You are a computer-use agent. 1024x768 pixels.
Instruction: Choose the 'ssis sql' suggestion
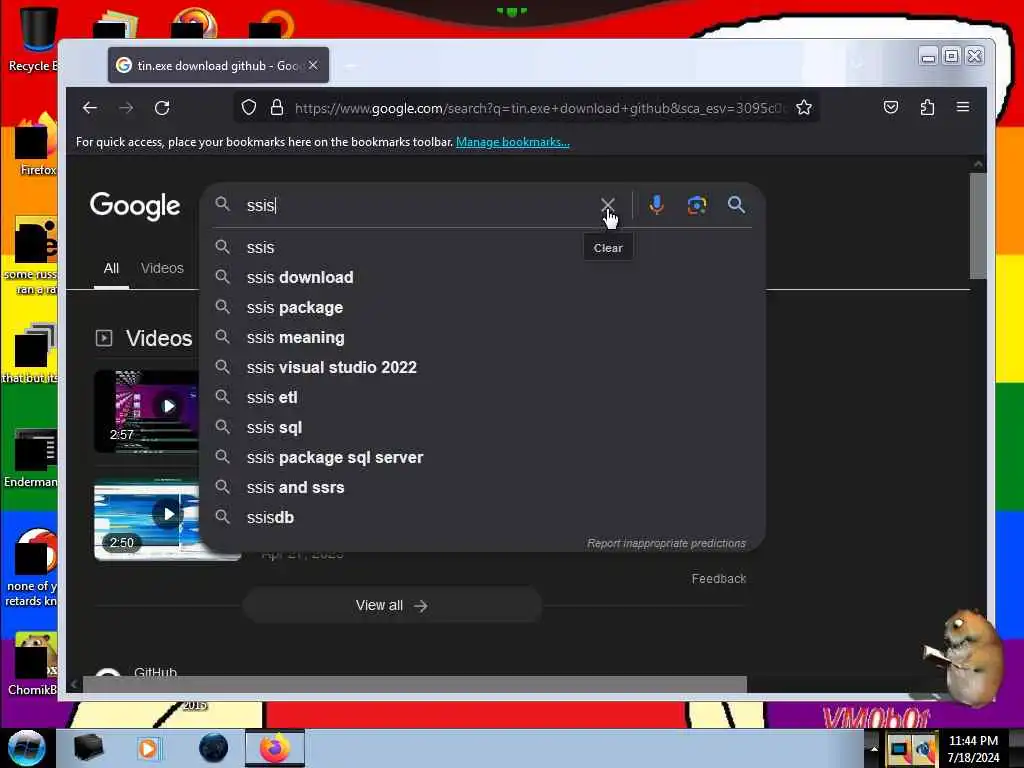coord(483,428)
